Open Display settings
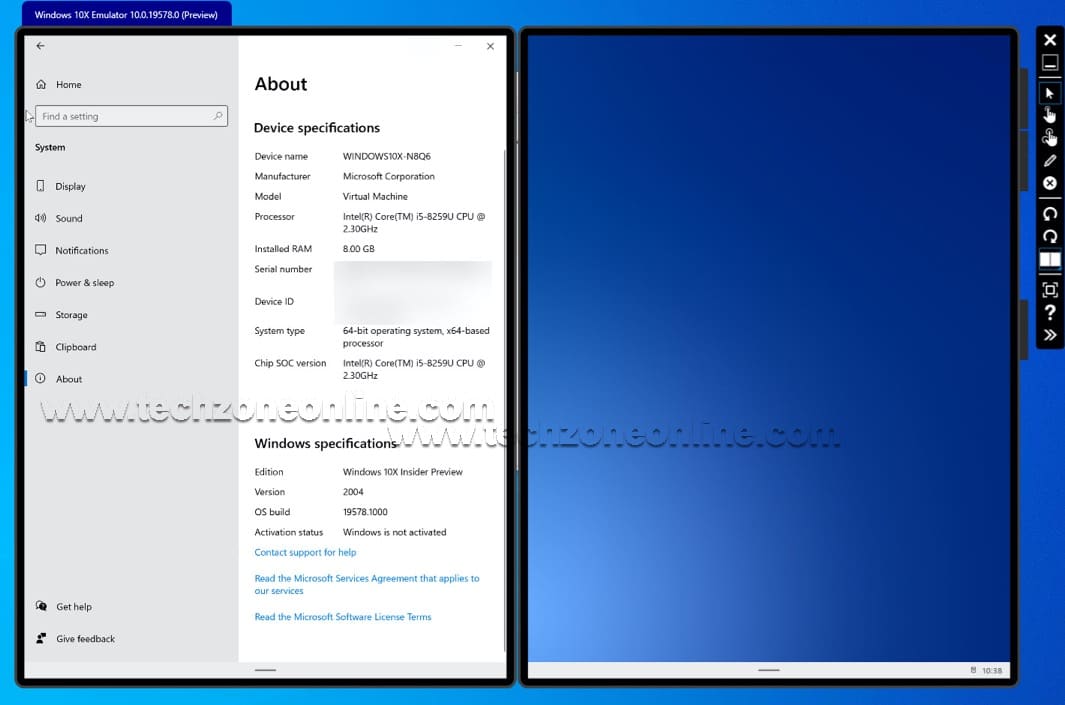 tap(71, 186)
